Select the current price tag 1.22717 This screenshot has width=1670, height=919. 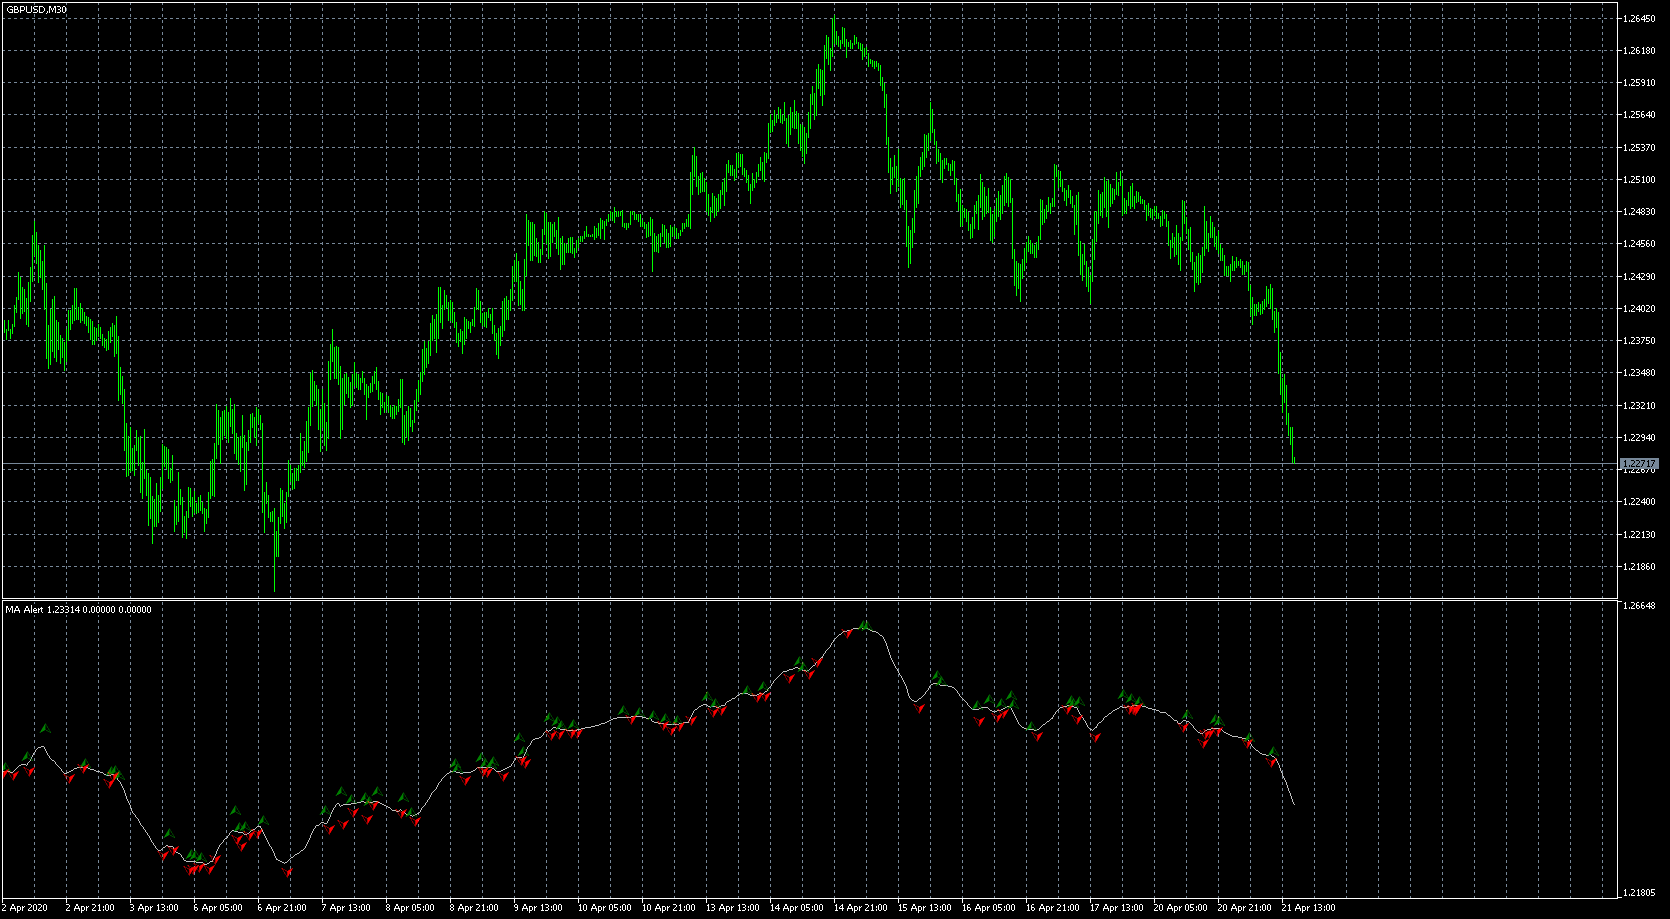(x=1638, y=464)
